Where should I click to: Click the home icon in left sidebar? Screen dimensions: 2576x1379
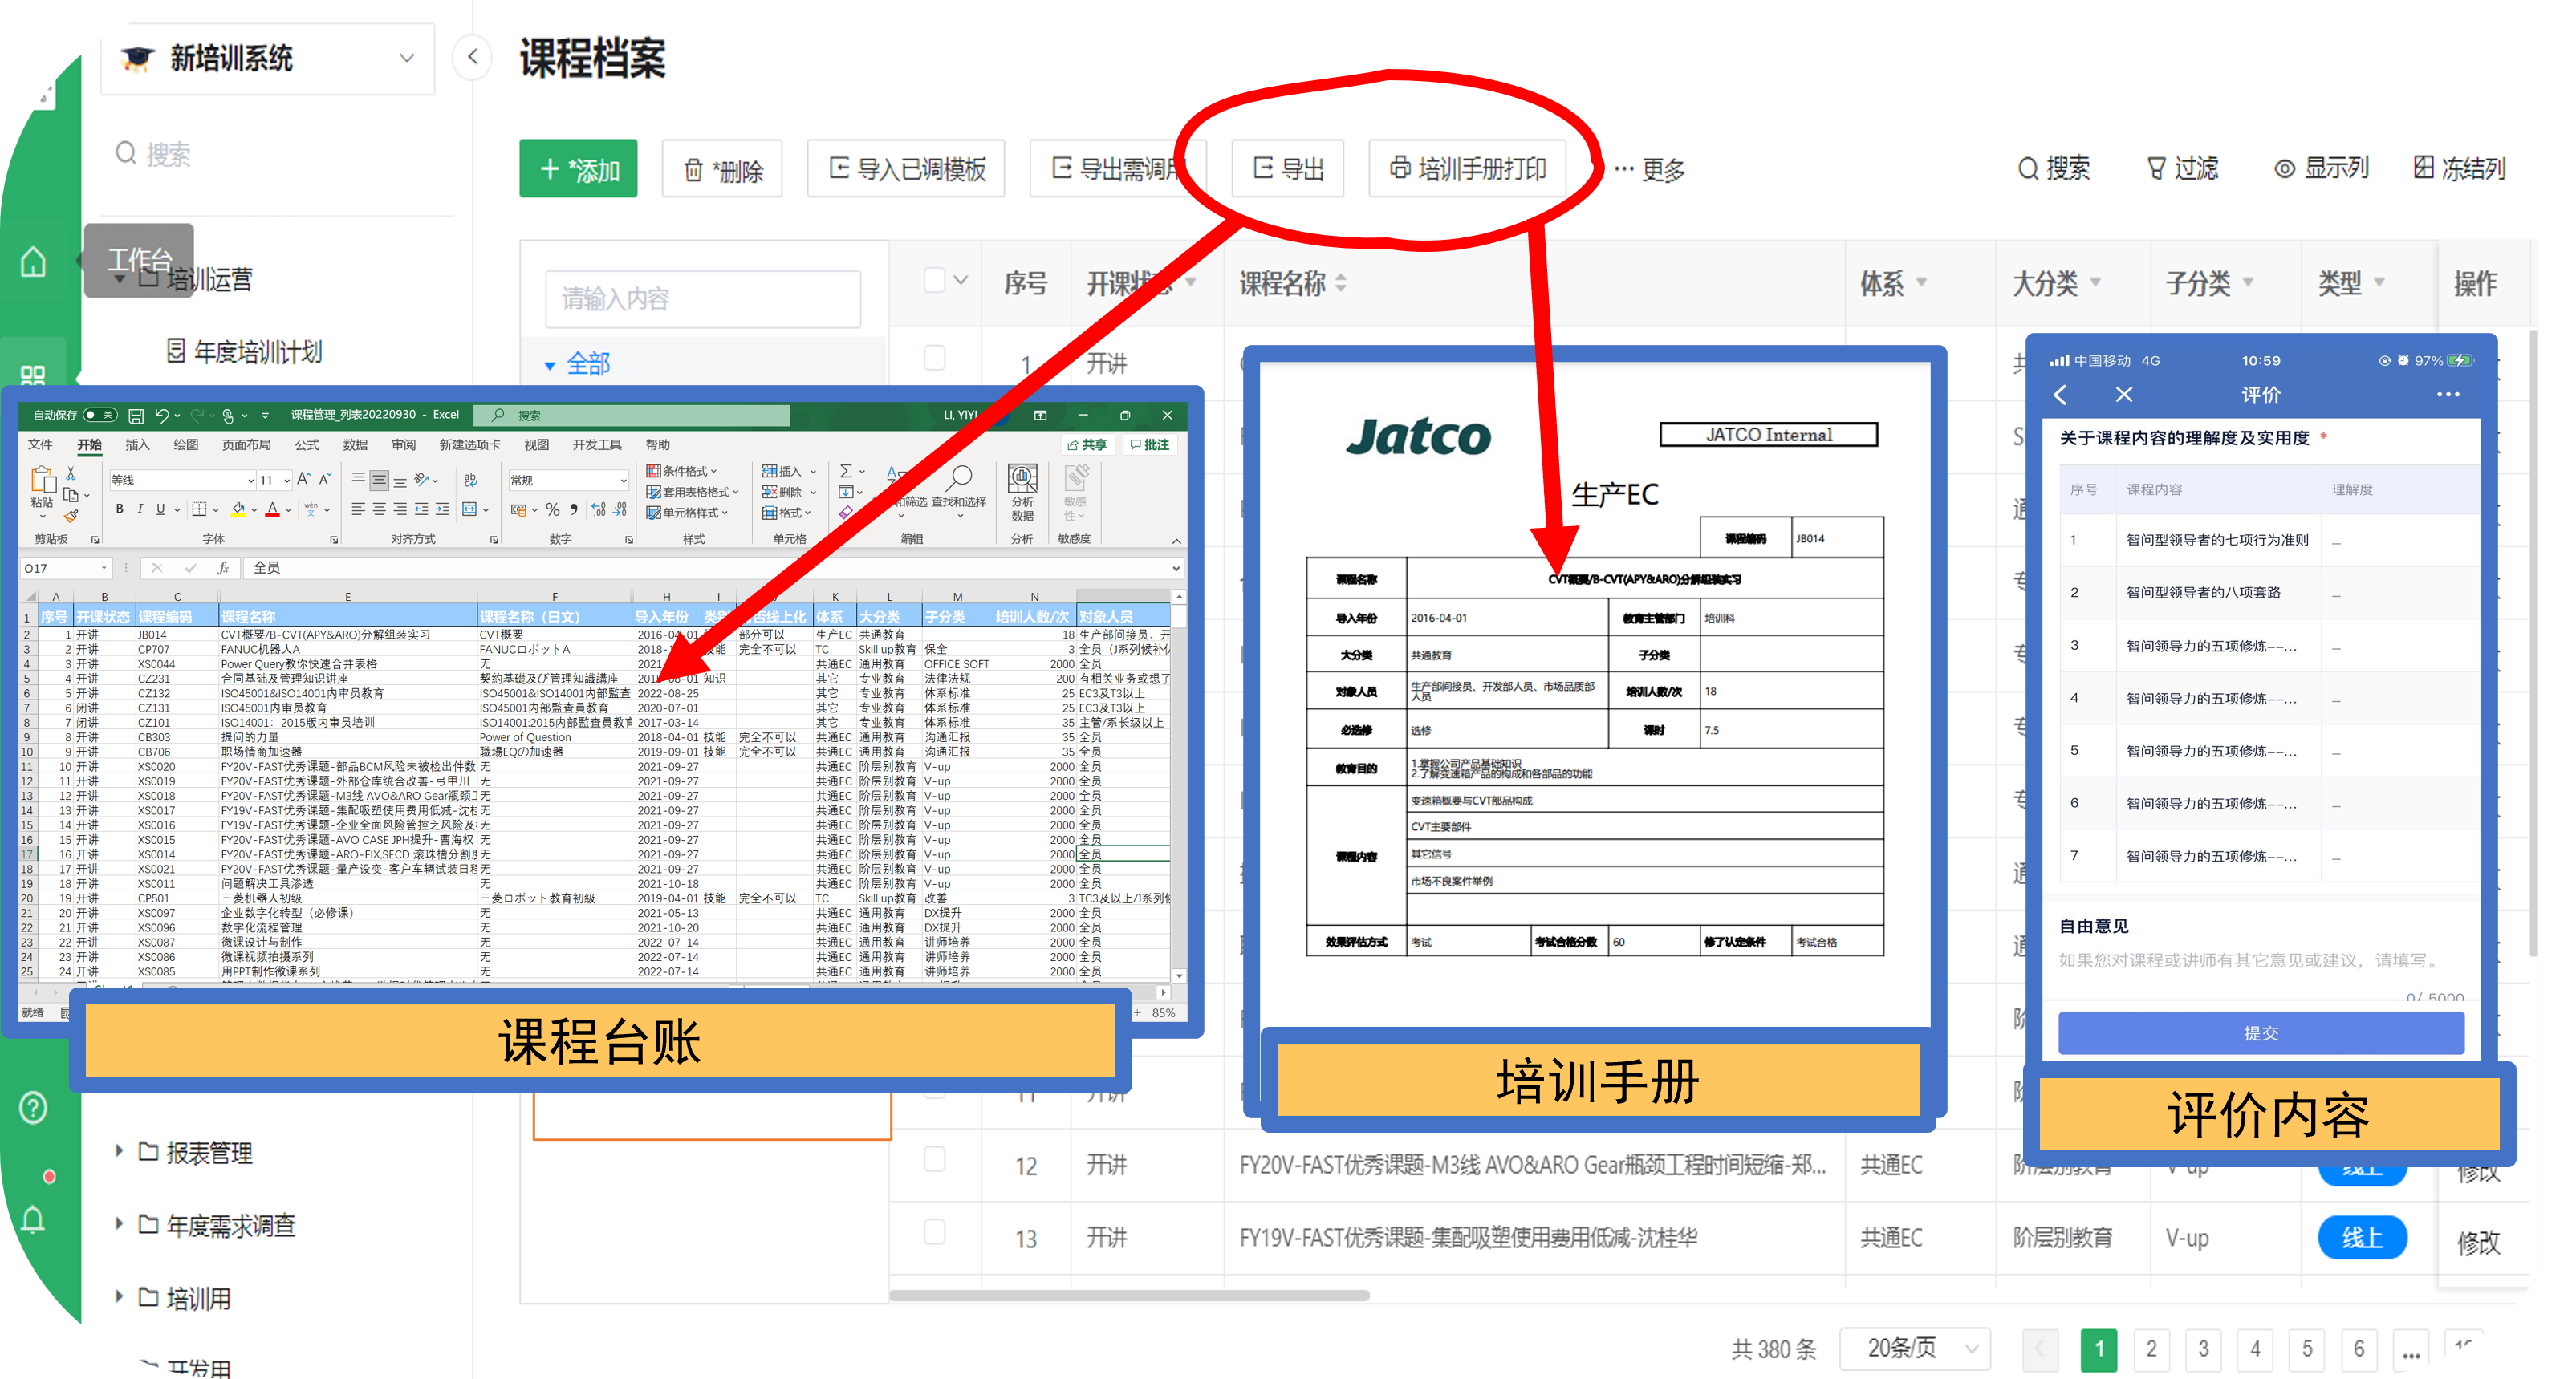click(33, 262)
